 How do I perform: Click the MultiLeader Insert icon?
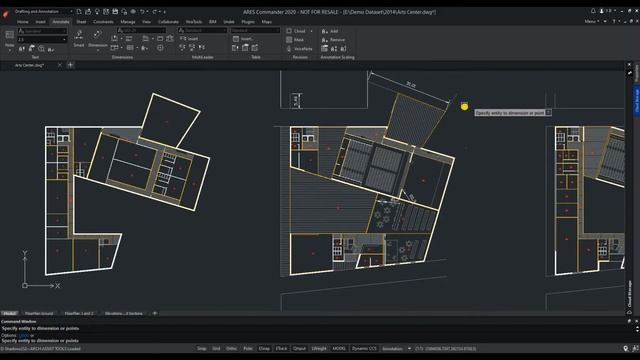click(x=183, y=39)
